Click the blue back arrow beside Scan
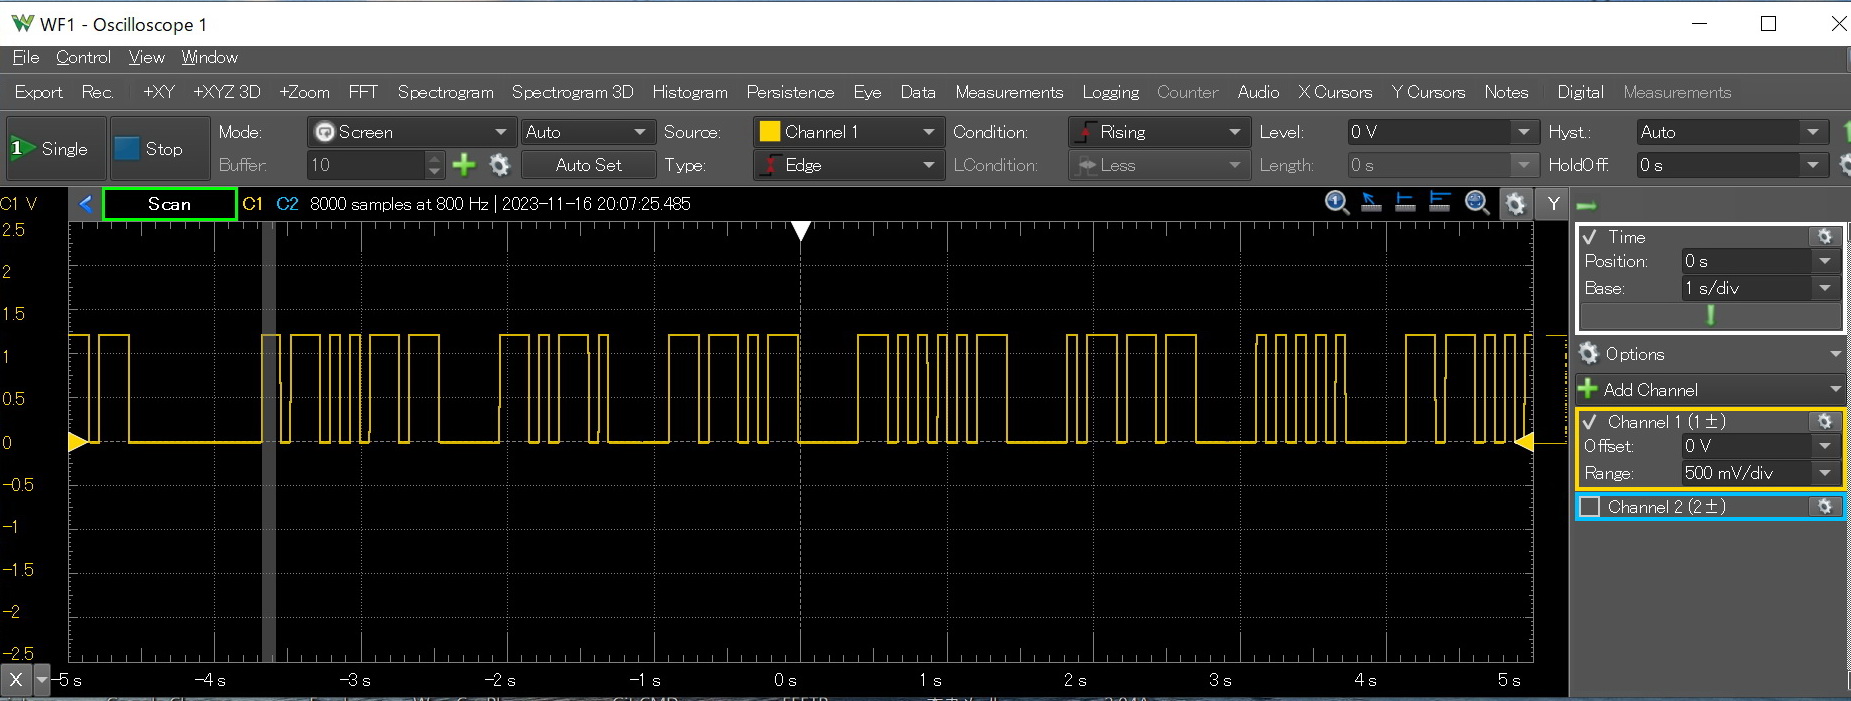The width and height of the screenshot is (1851, 701). point(86,204)
